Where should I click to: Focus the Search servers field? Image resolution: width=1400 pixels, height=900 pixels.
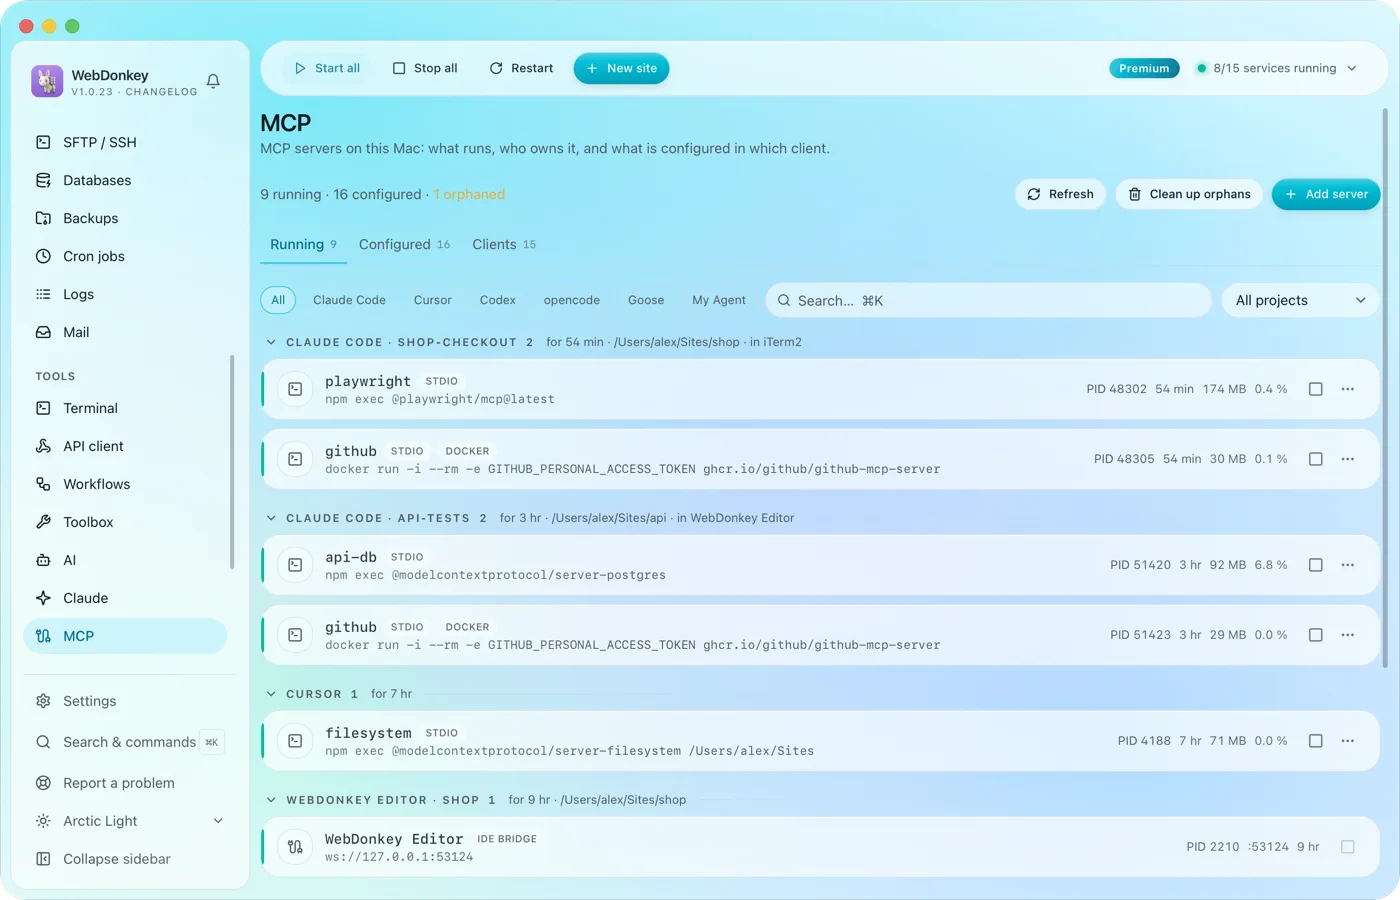pyautogui.click(x=988, y=300)
